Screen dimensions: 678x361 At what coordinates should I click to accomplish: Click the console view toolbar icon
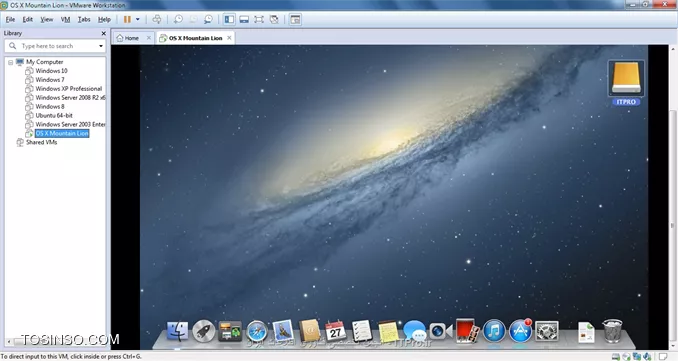[295, 19]
